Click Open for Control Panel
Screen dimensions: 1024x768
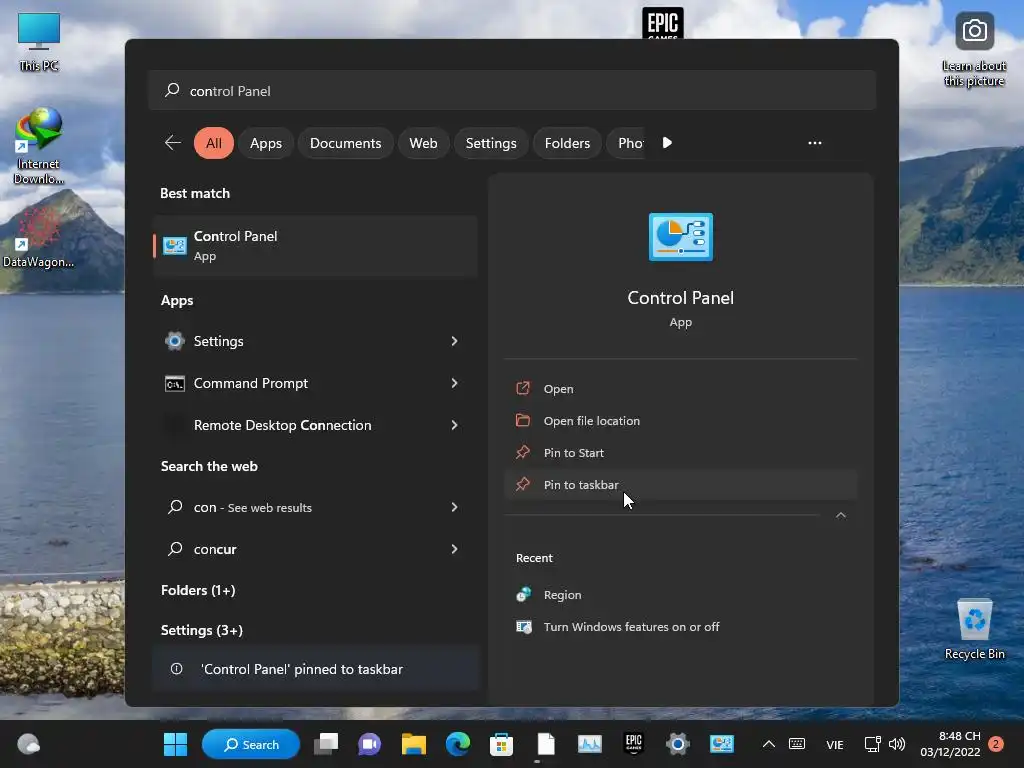point(680,389)
